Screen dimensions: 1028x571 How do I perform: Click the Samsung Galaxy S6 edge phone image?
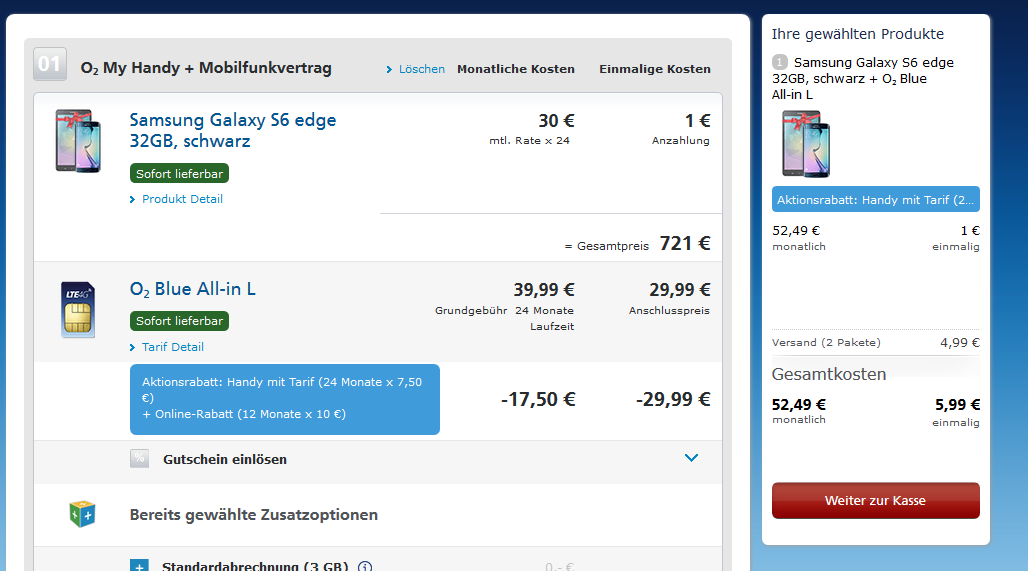coord(78,141)
